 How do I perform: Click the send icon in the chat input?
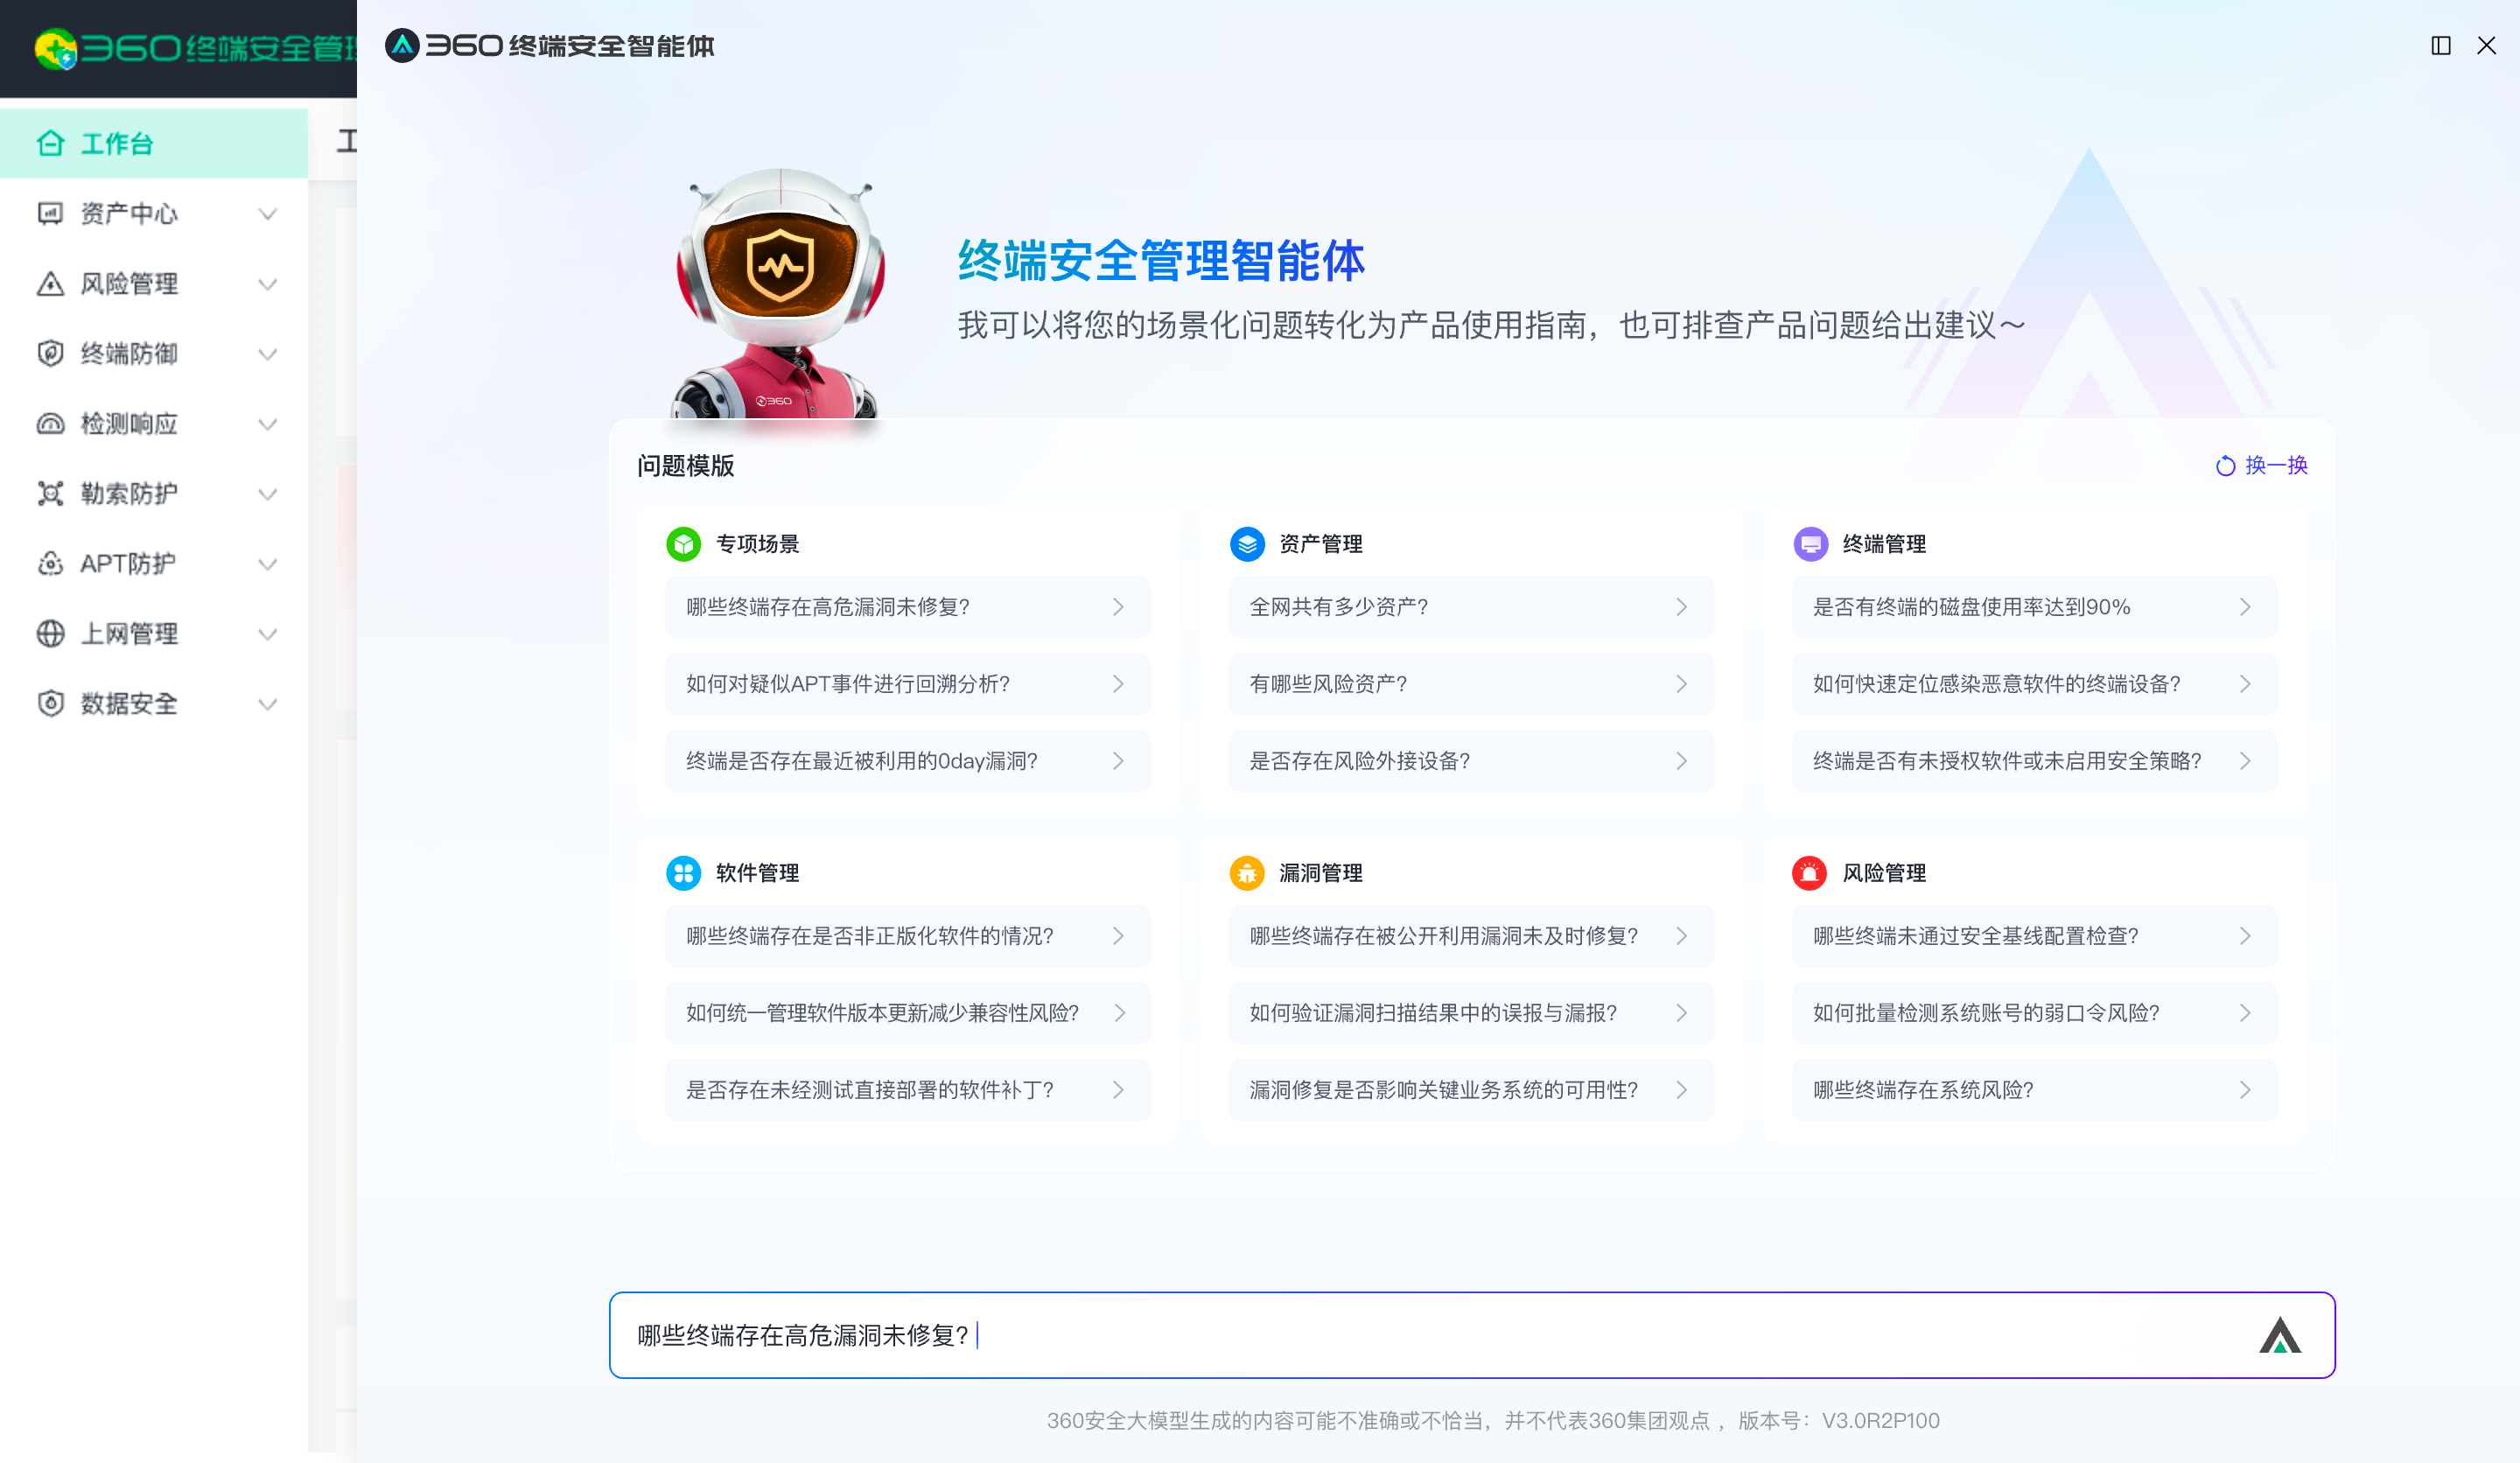[x=2283, y=1335]
